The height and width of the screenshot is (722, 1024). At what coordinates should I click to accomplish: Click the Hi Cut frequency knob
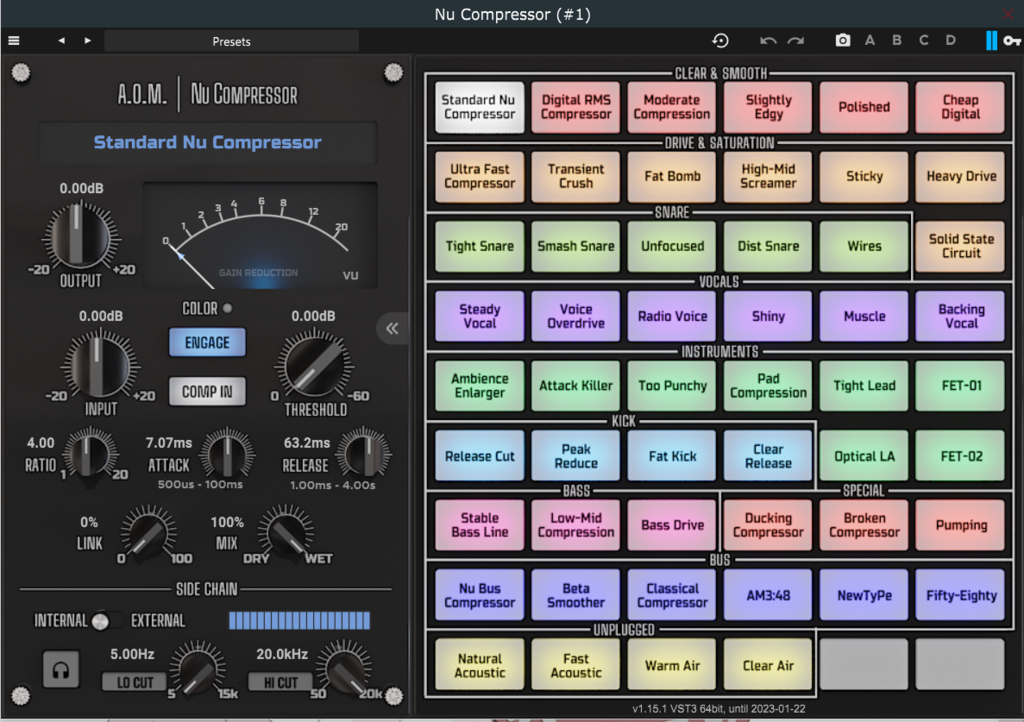coord(344,668)
